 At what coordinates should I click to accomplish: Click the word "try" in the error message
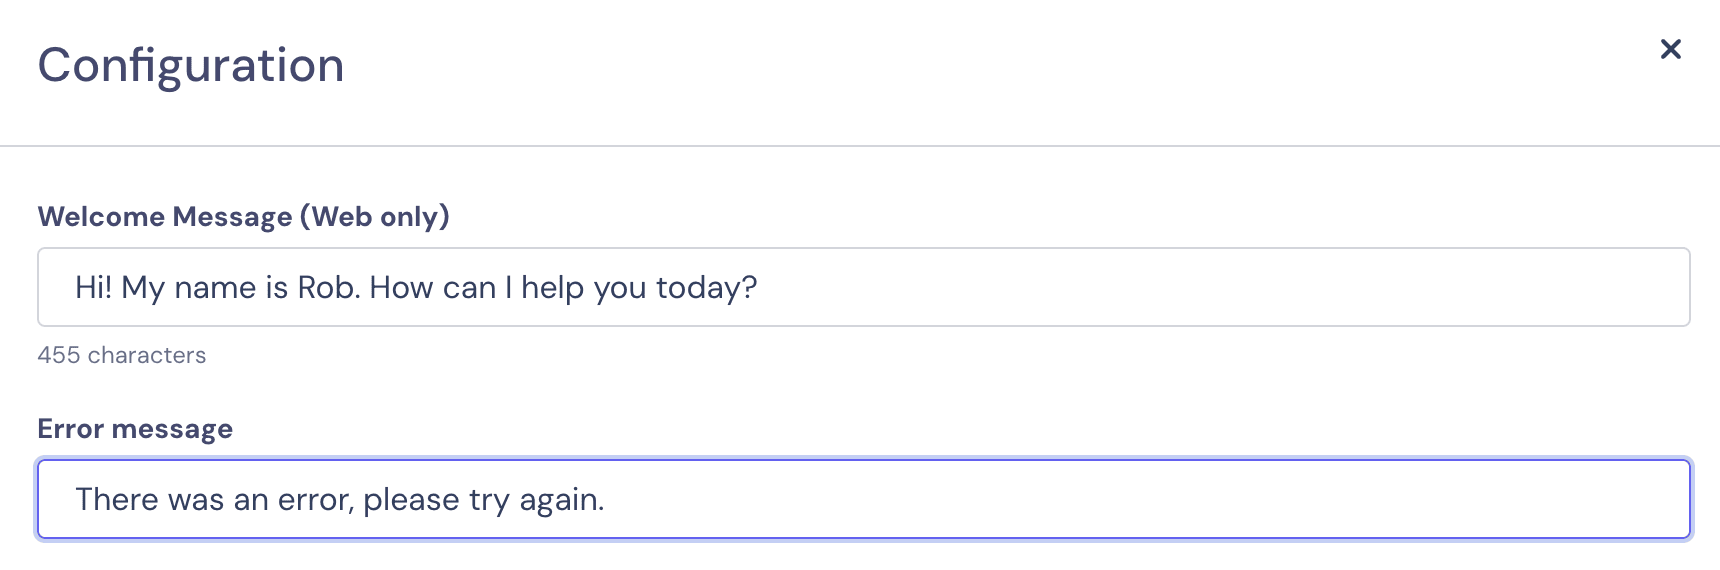[489, 500]
